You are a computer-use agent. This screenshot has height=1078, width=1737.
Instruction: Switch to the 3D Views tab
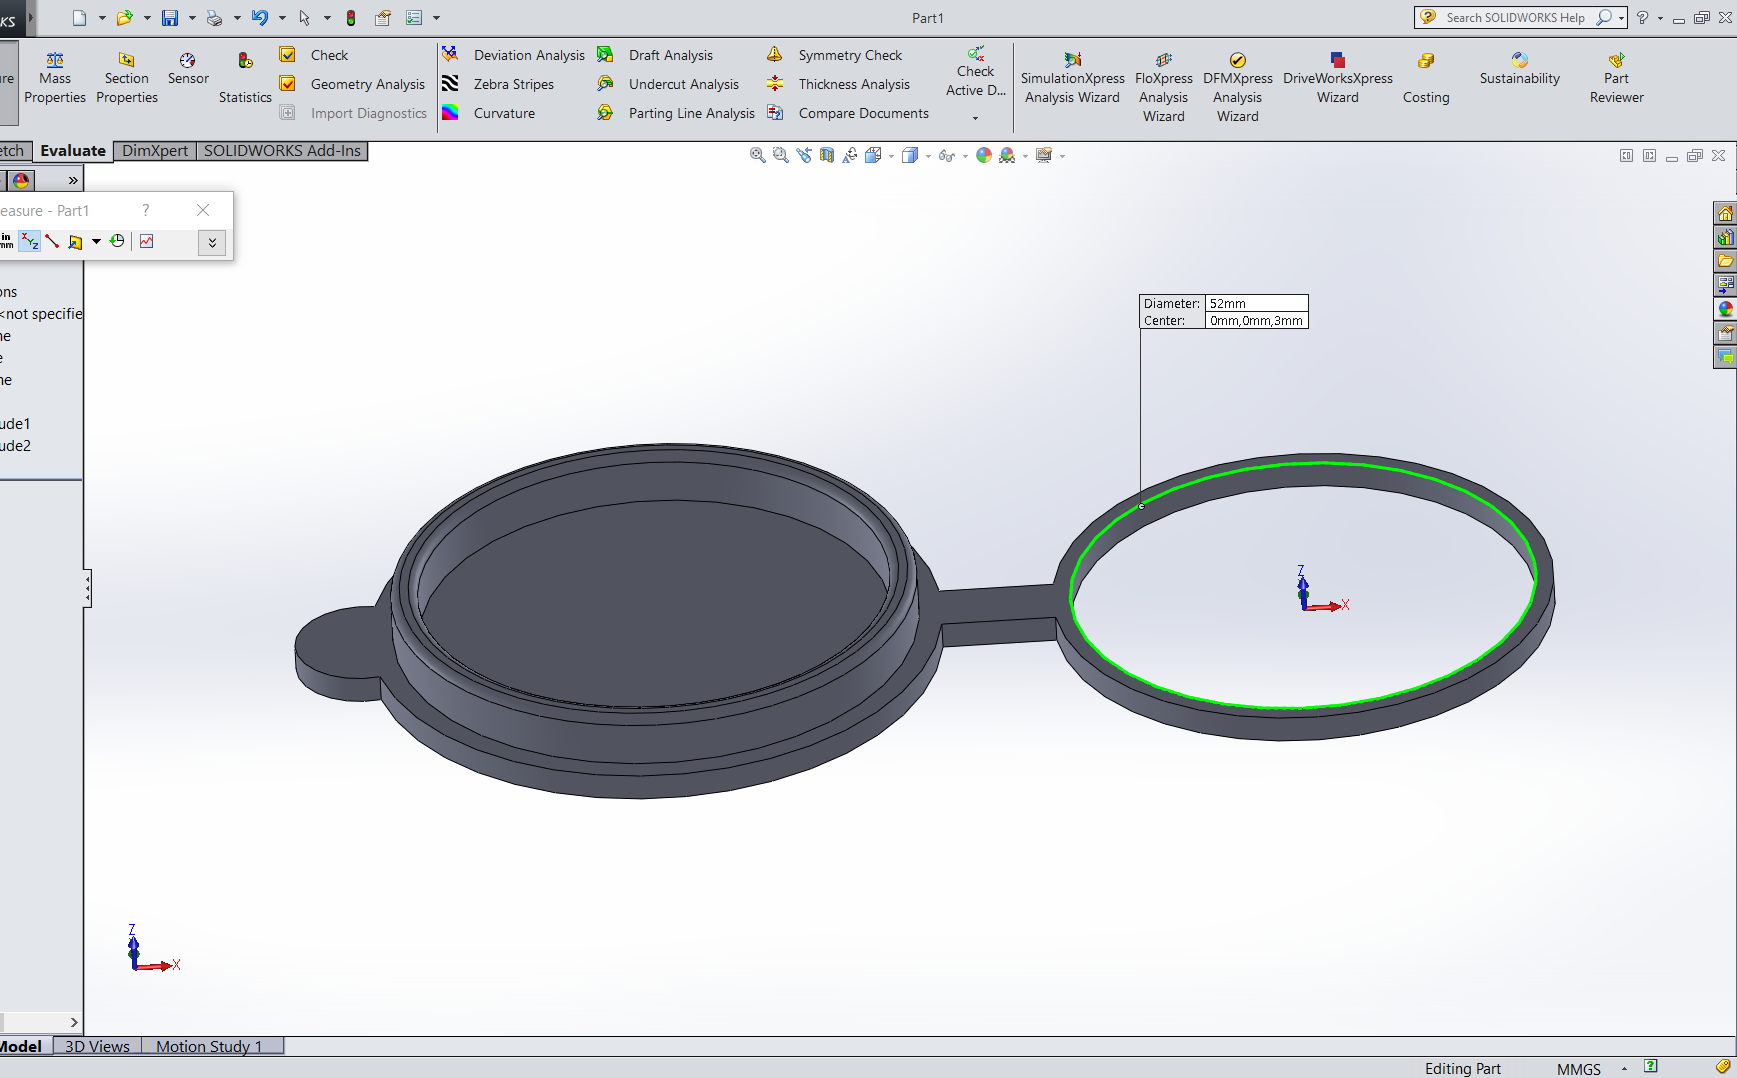point(97,1046)
